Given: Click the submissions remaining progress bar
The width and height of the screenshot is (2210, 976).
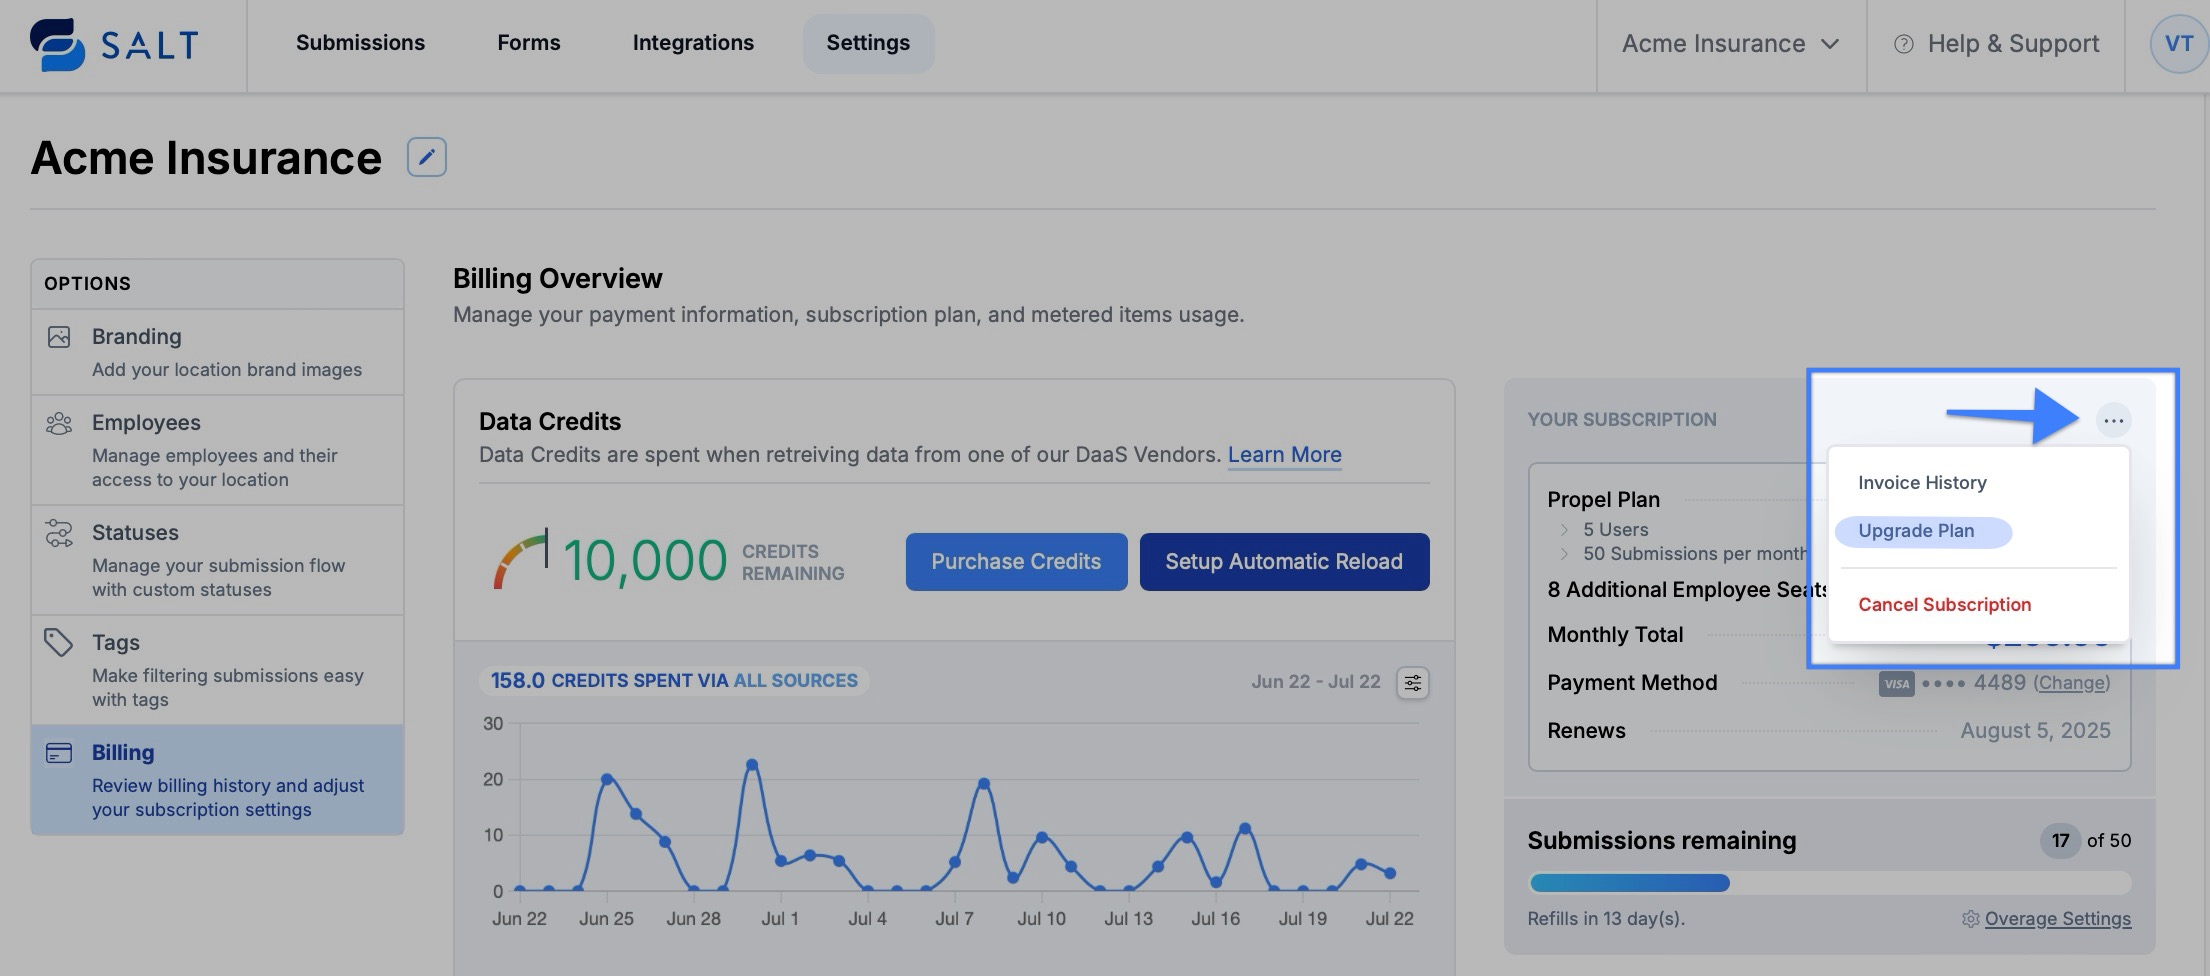Looking at the screenshot, I should click(x=1829, y=883).
